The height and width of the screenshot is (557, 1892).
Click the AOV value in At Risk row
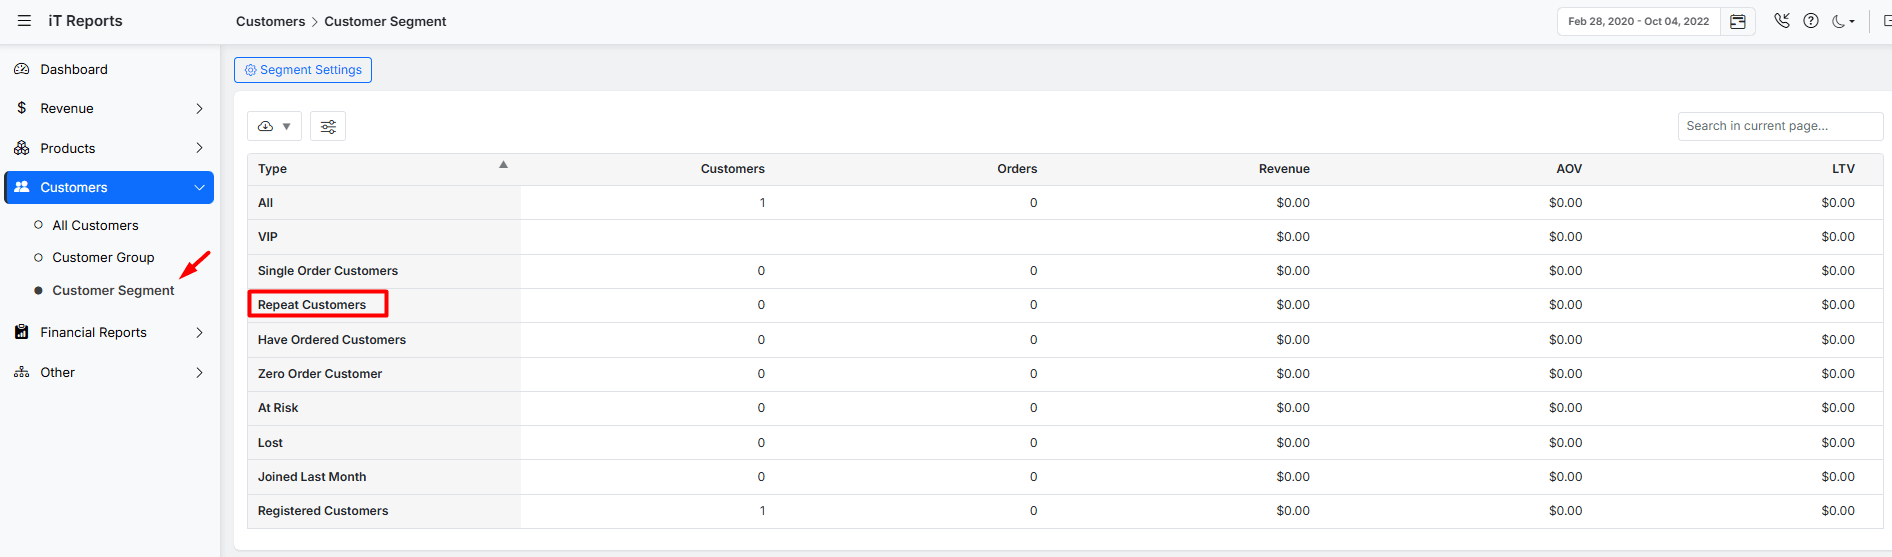pyautogui.click(x=1565, y=408)
